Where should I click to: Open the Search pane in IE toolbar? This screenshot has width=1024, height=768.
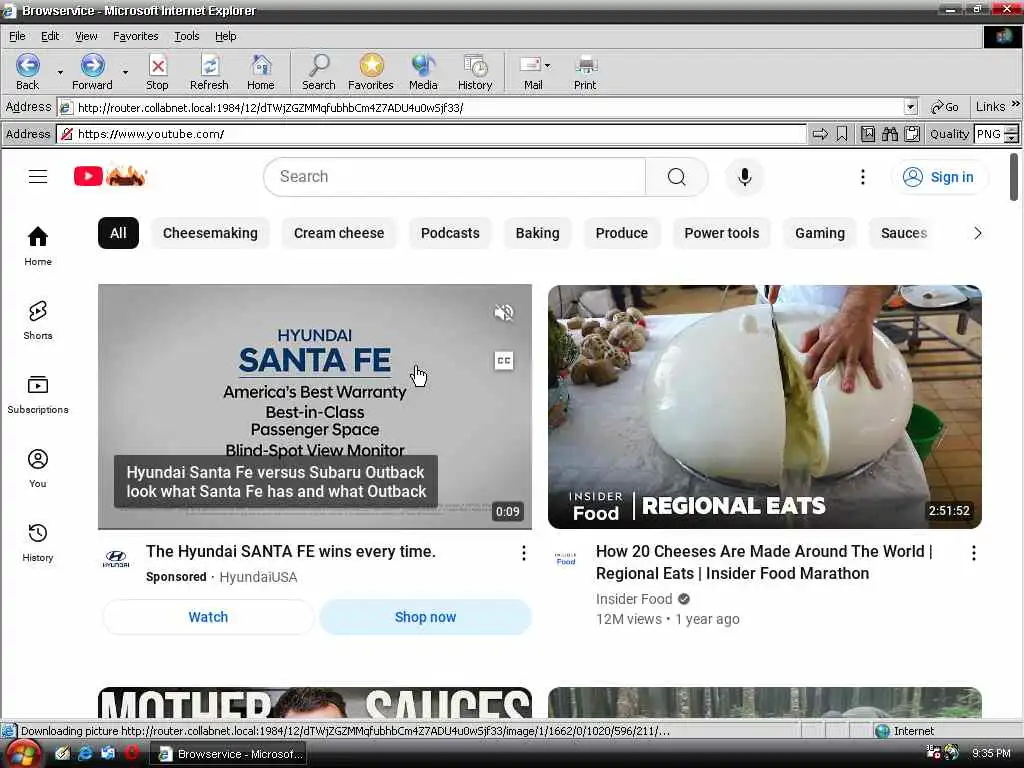point(319,72)
